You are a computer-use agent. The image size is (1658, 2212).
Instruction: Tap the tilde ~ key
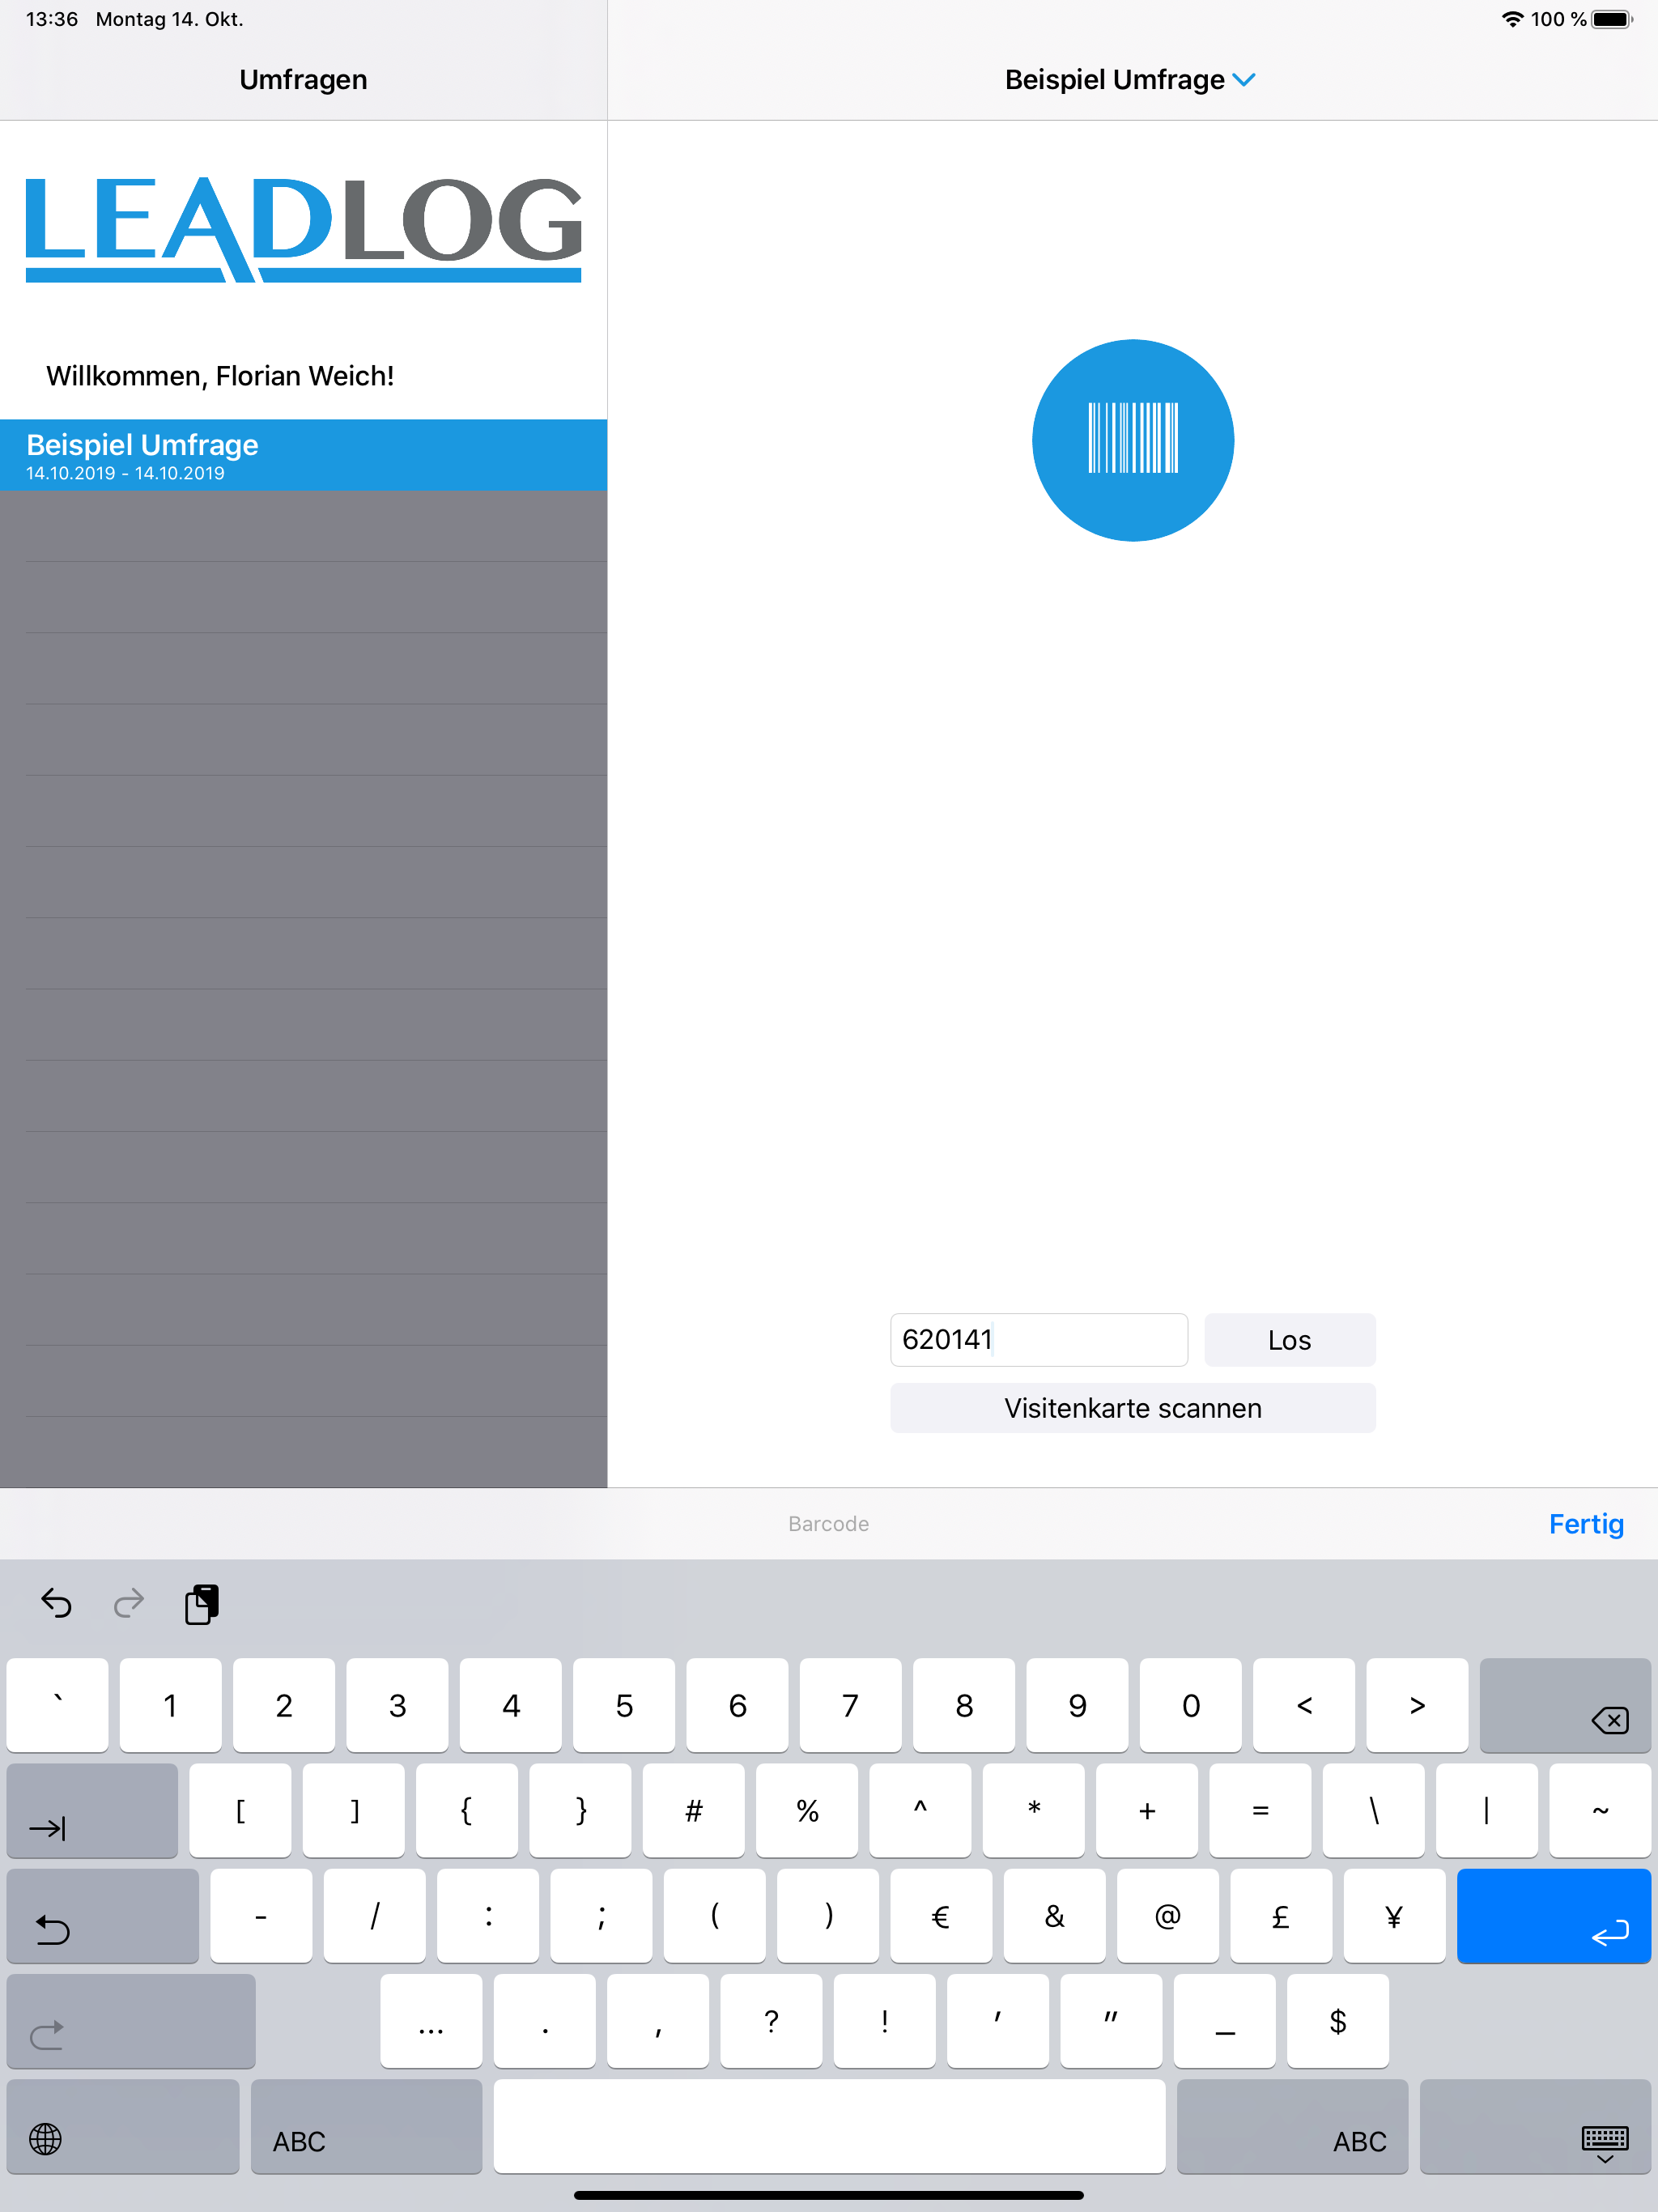coord(1600,1810)
